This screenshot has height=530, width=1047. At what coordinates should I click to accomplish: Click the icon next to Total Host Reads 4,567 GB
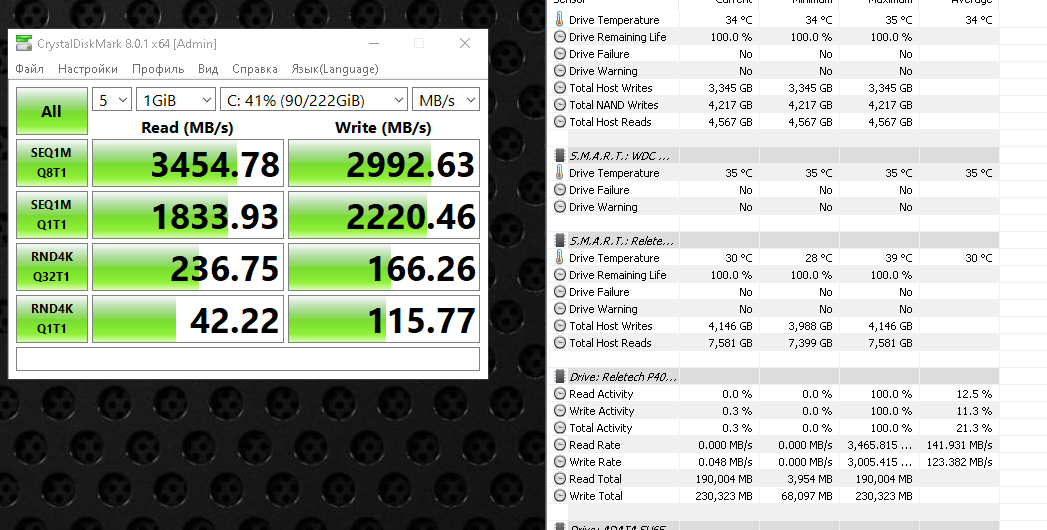[x=560, y=122]
